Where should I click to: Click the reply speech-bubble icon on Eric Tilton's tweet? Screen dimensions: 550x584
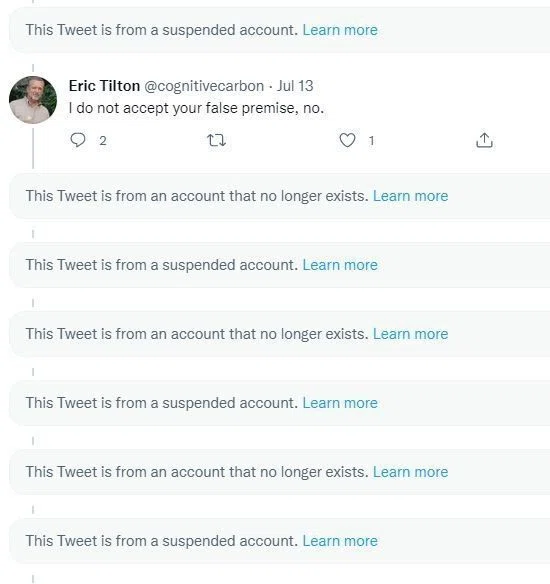(x=78, y=140)
